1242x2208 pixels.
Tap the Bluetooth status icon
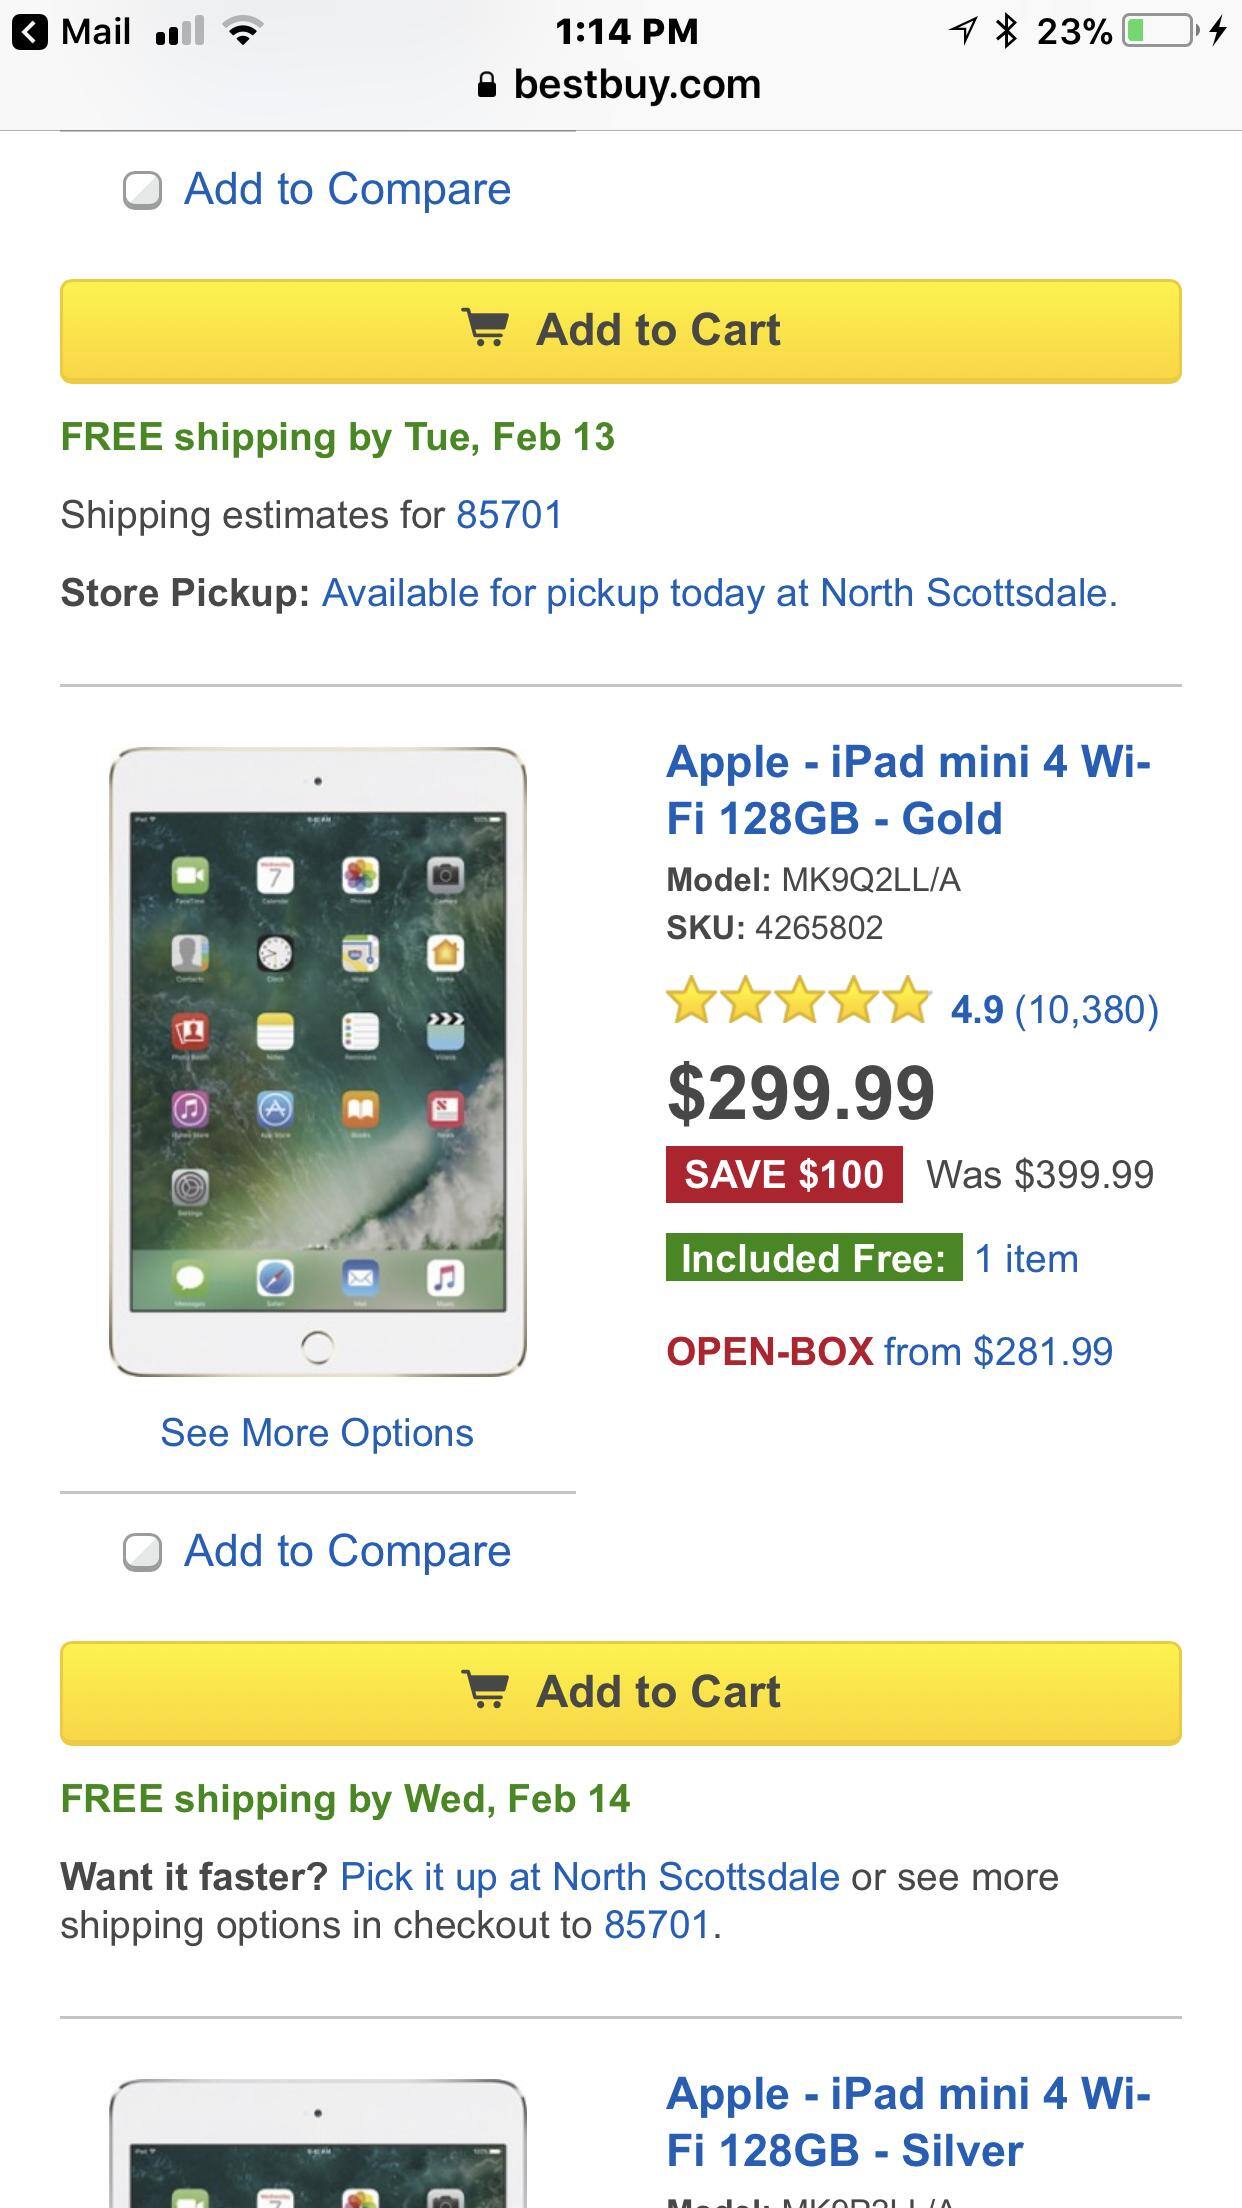pos(1006,31)
